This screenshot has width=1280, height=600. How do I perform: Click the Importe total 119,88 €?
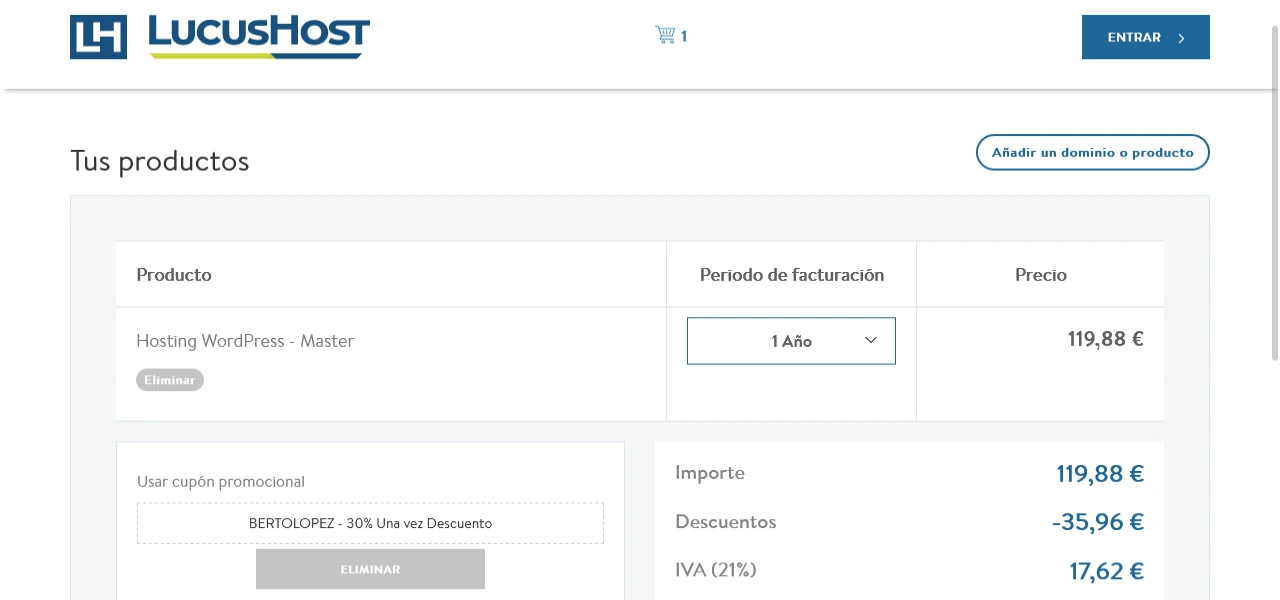tap(1100, 474)
